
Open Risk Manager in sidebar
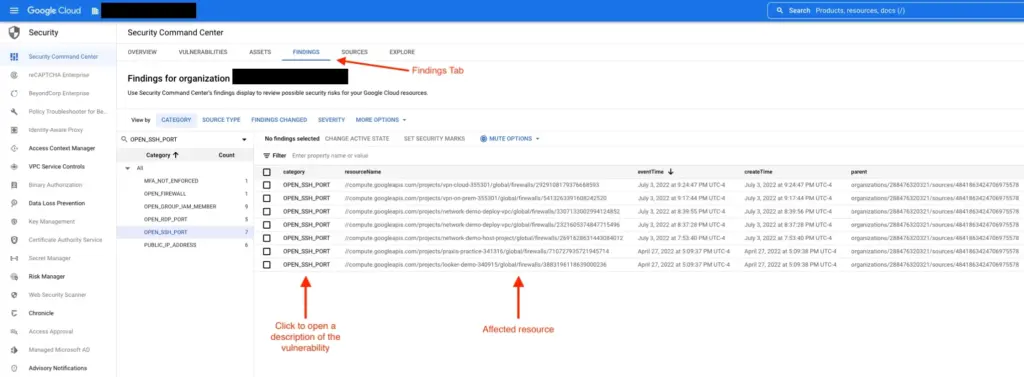(x=46, y=276)
